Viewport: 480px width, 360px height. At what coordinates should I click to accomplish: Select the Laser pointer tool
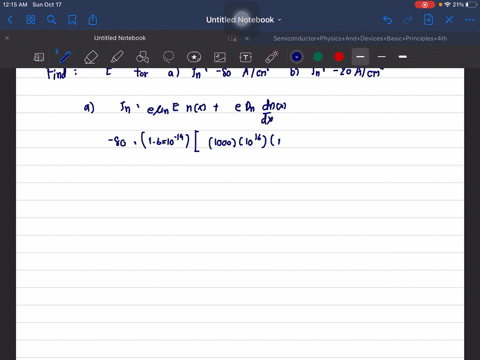coord(272,57)
